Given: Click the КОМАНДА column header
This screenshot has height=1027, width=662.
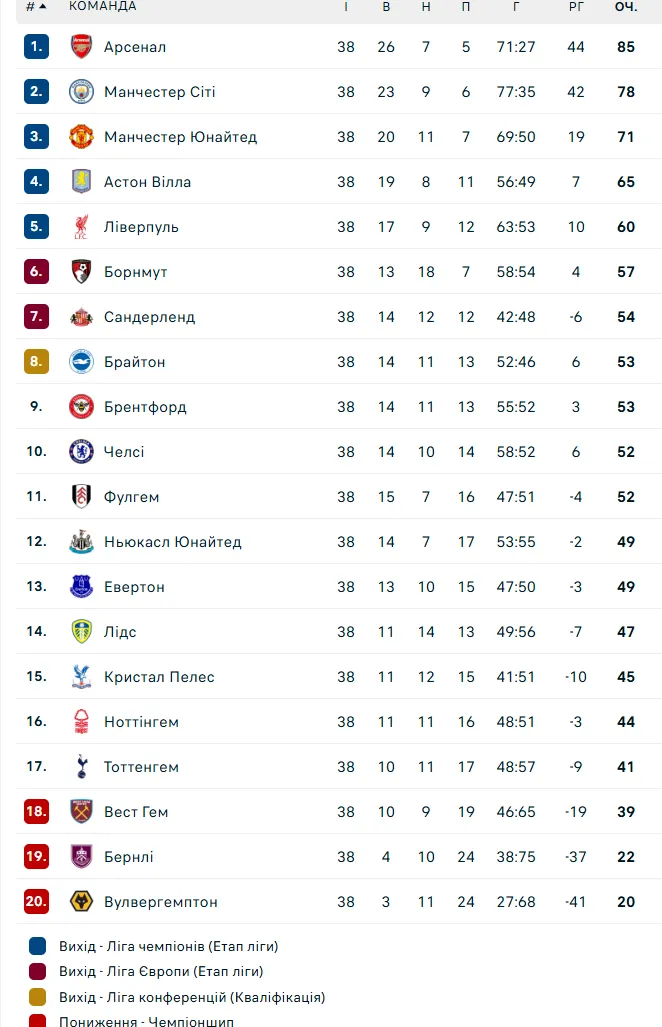Looking at the screenshot, I should pos(103,6).
